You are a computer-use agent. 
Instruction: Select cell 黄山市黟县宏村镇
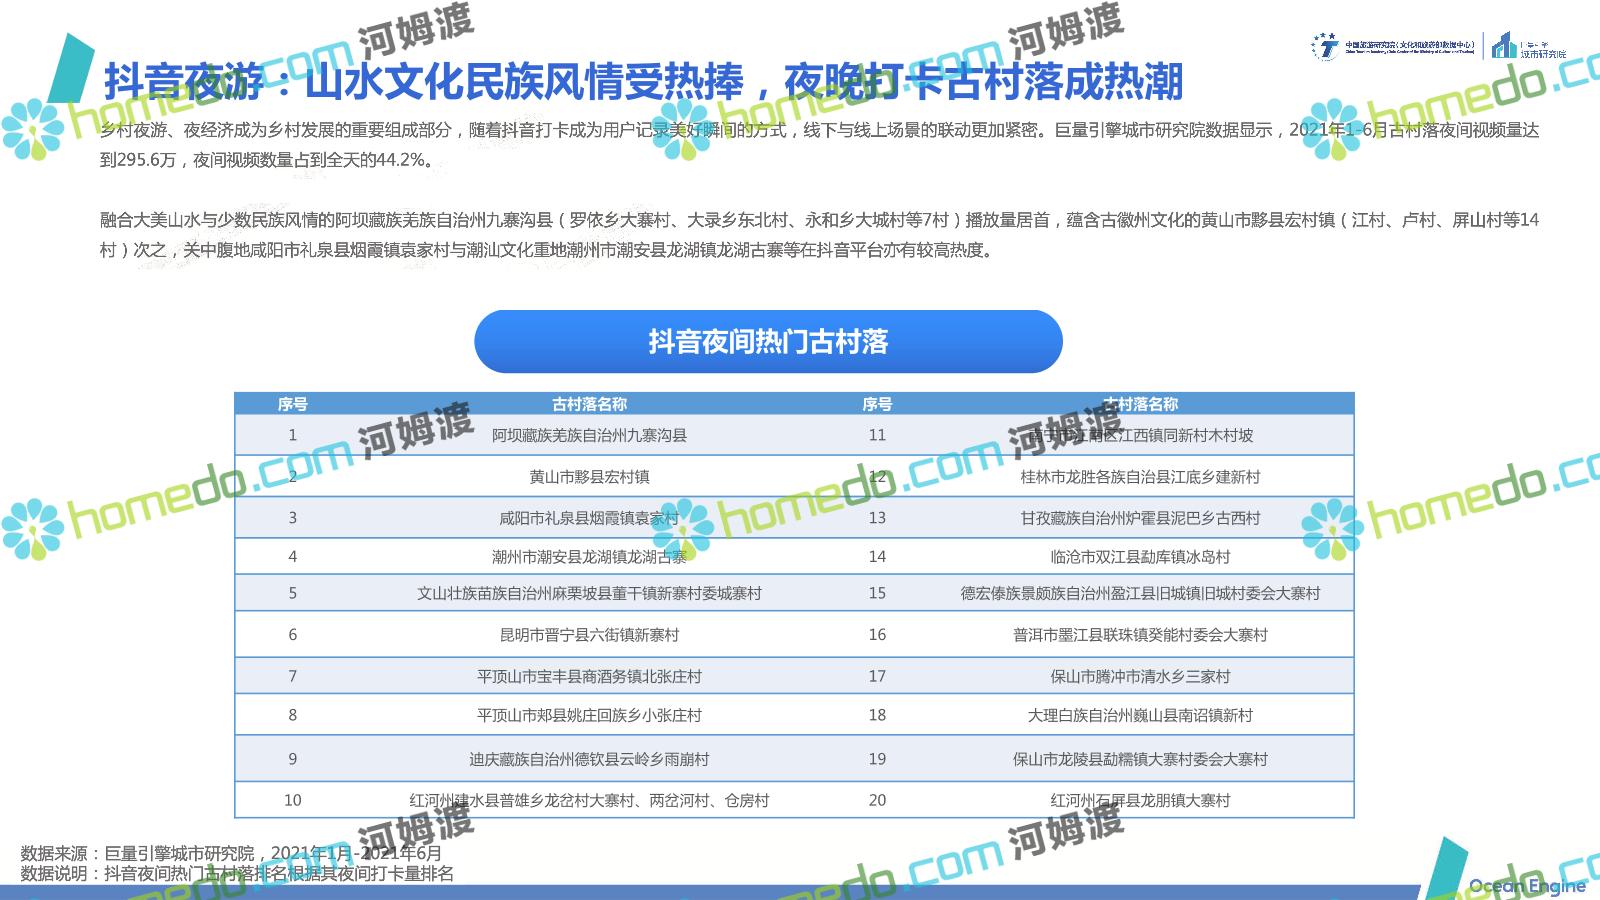(589, 477)
